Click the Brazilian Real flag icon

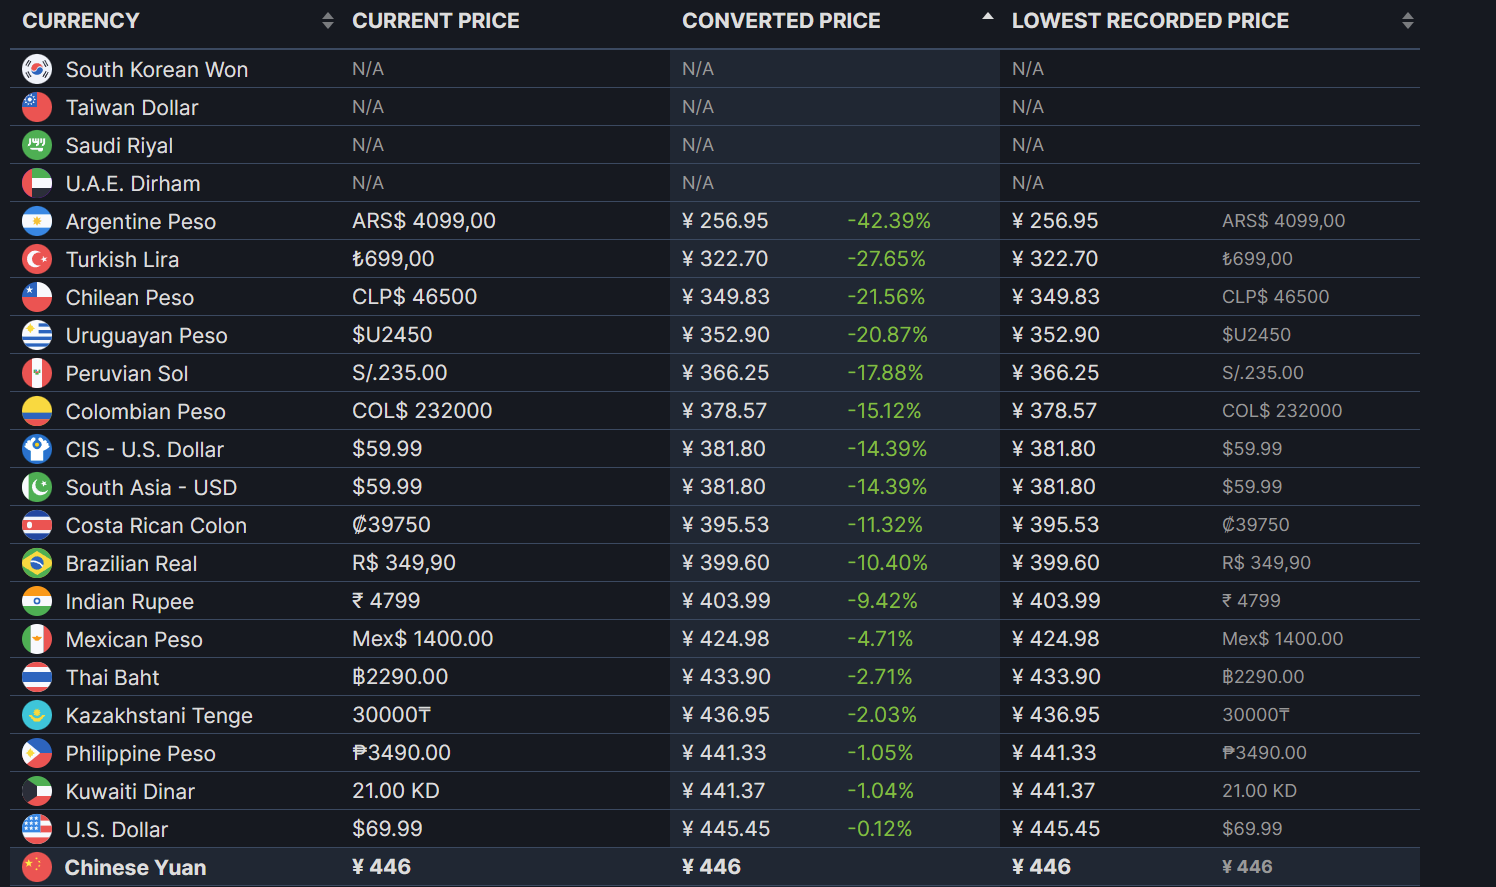[x=37, y=563]
